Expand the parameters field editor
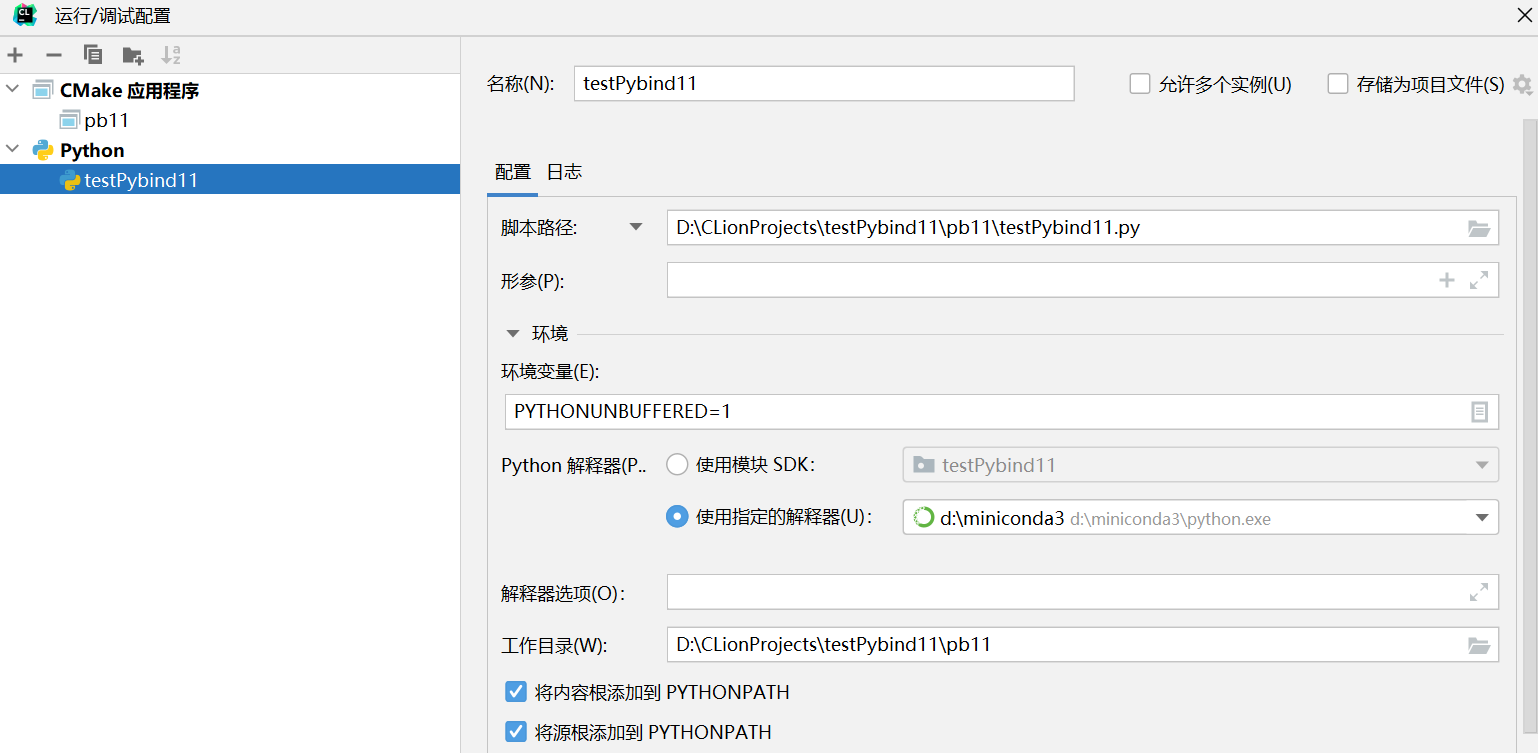This screenshot has width=1538, height=753. (1479, 281)
